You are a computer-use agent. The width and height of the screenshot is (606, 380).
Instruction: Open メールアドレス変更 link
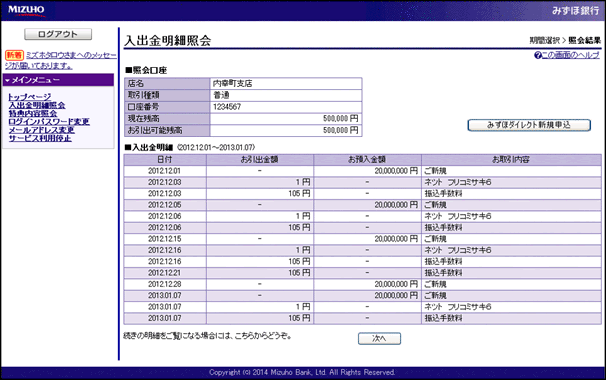click(x=41, y=130)
